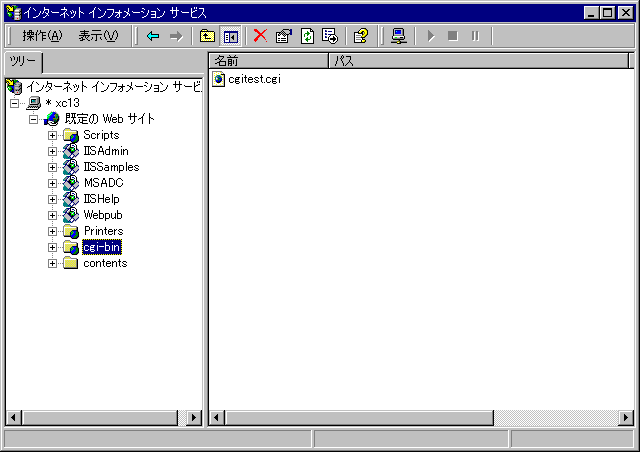Click tree pane scroll right arrow
Screen dimensions: 640x452
tap(194, 418)
